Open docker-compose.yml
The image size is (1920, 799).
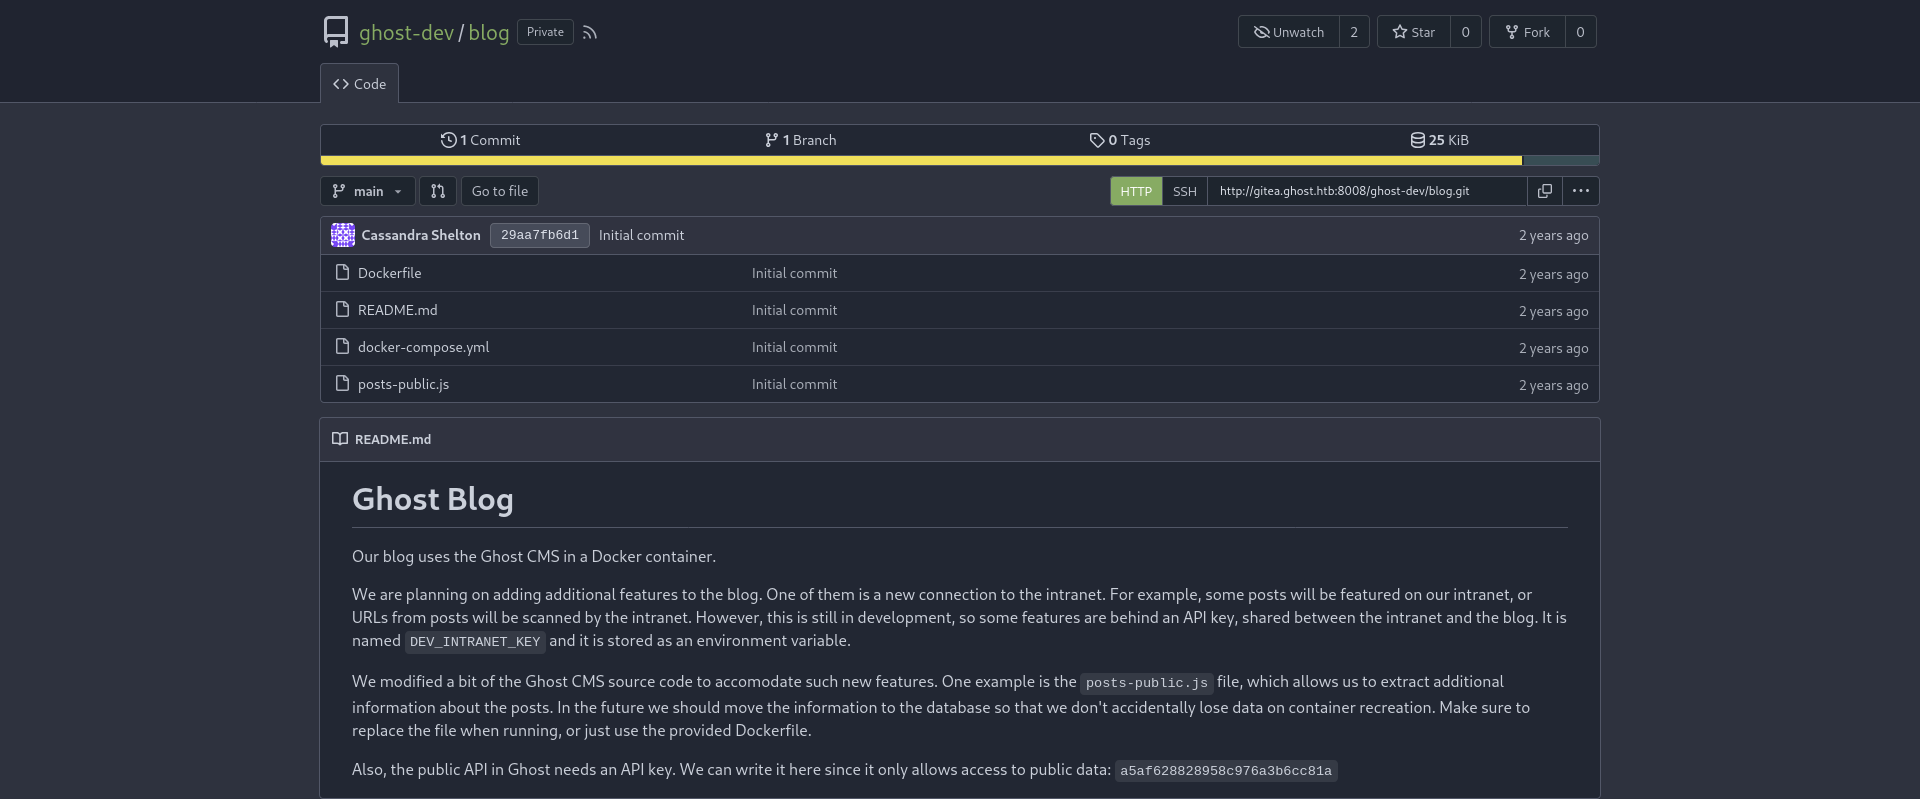click(x=423, y=347)
